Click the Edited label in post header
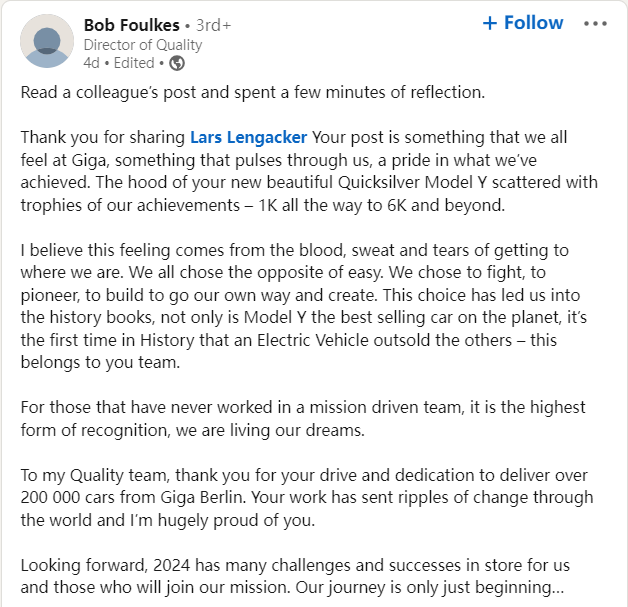The image size is (628, 607). click(133, 63)
